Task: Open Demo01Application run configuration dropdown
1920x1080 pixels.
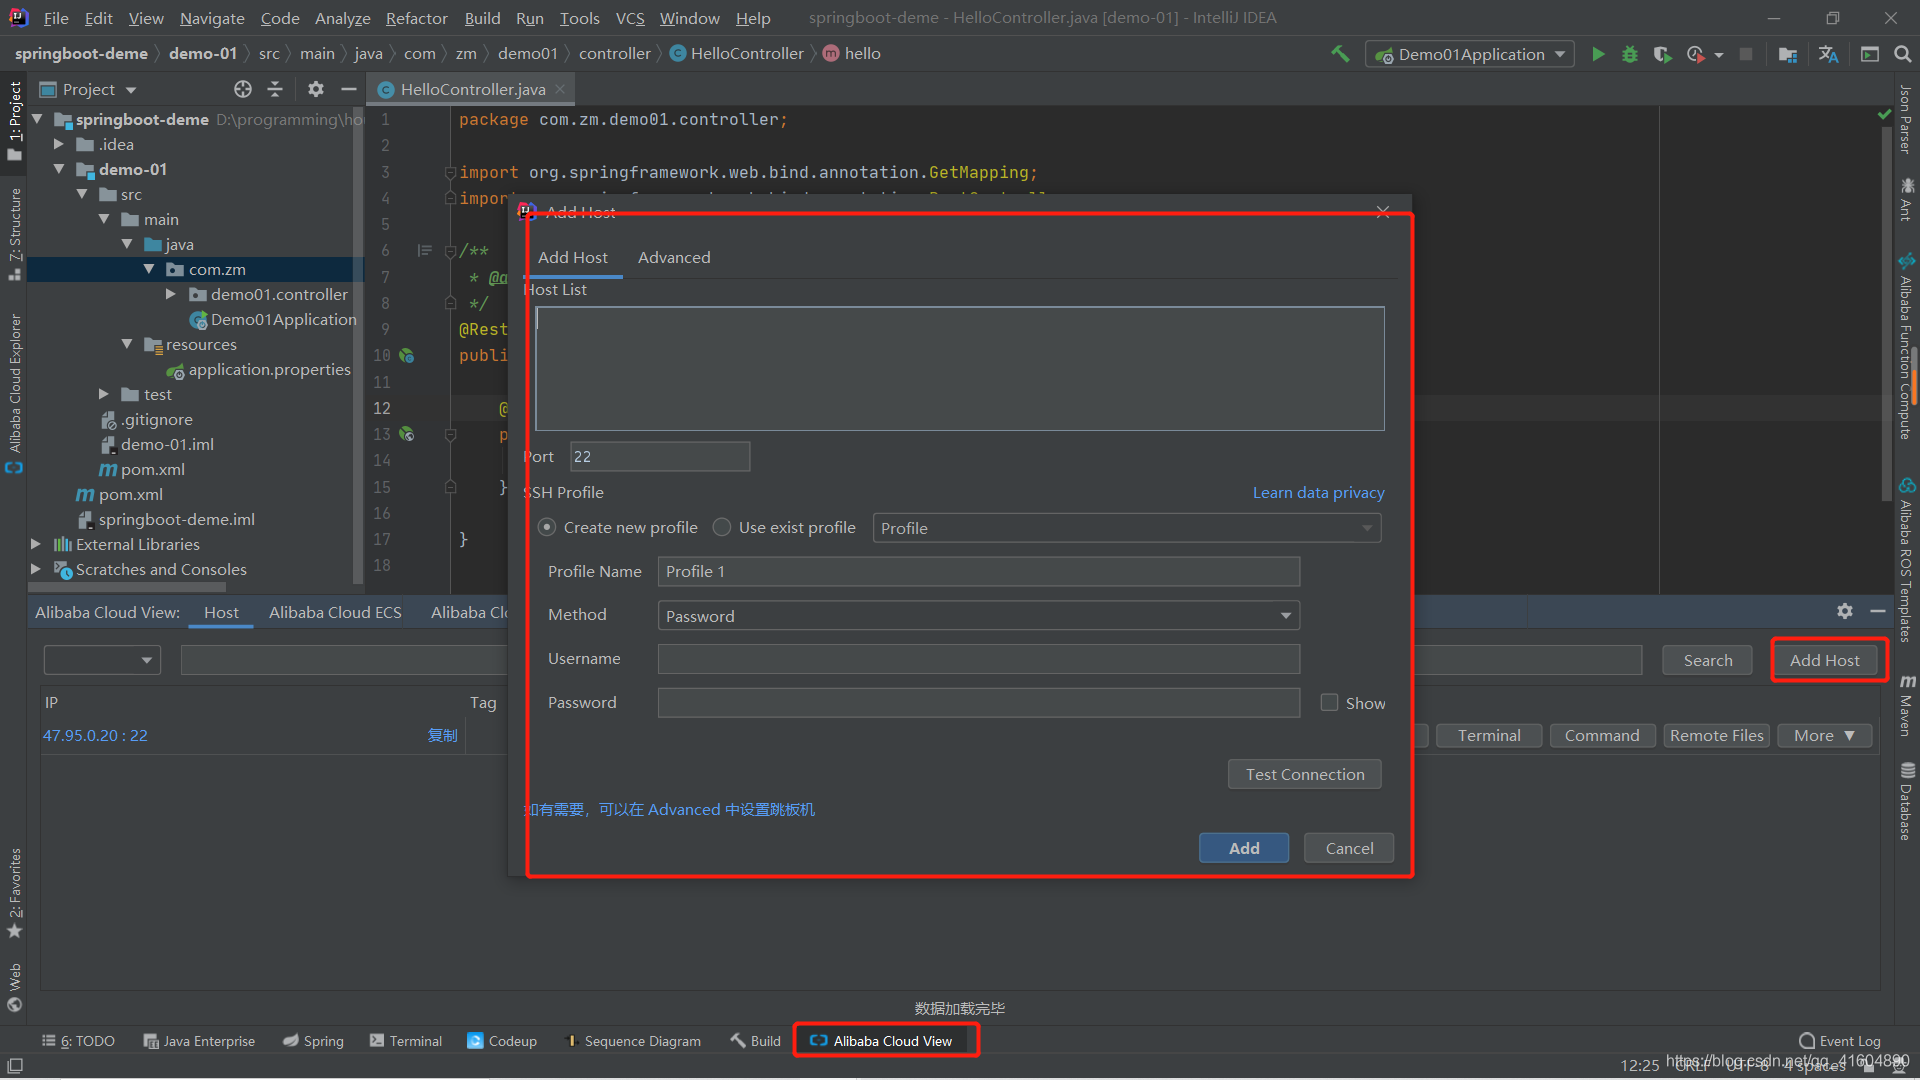Action: (x=1470, y=54)
